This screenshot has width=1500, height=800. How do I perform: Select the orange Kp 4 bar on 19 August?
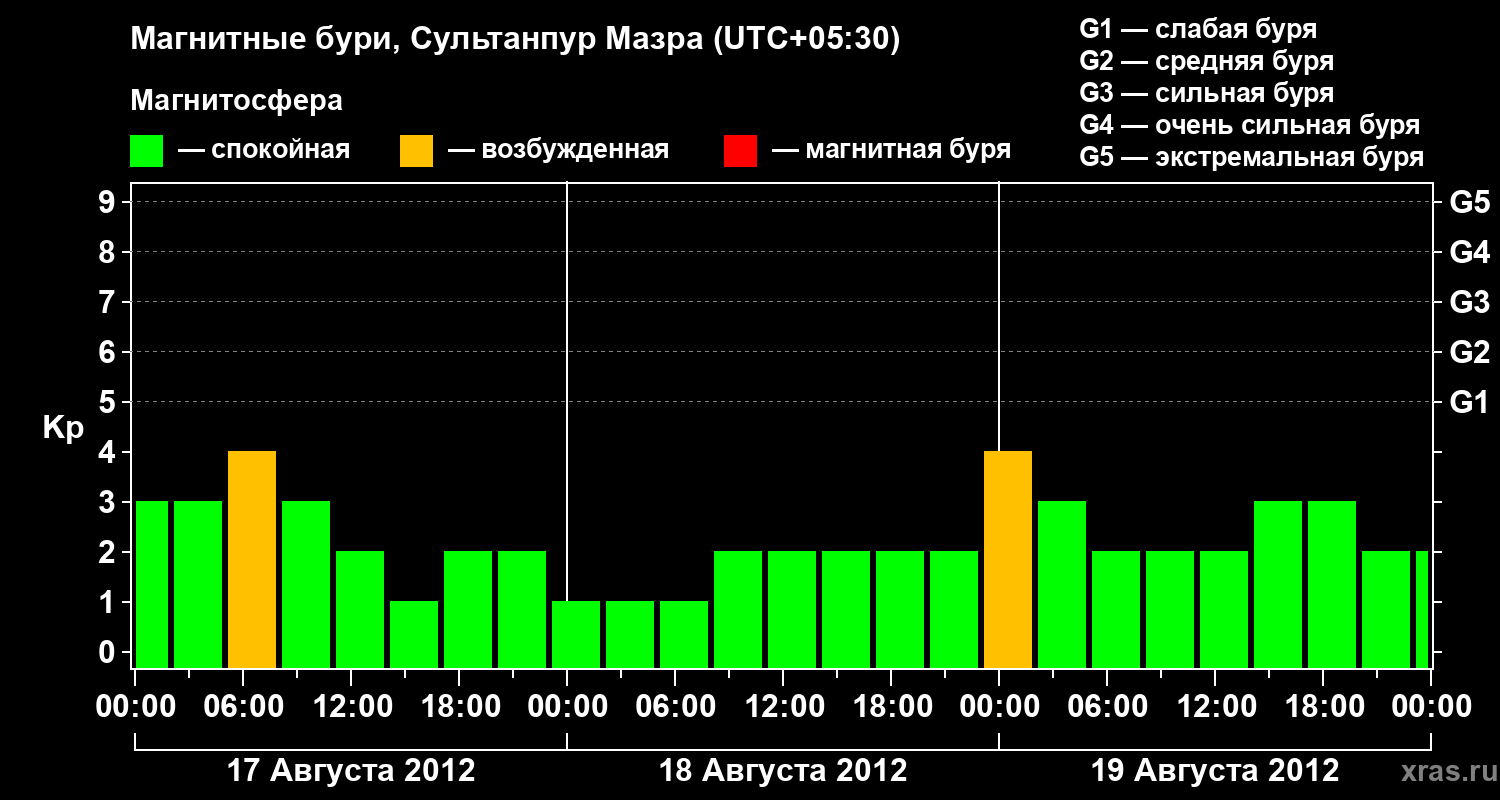tap(1008, 560)
